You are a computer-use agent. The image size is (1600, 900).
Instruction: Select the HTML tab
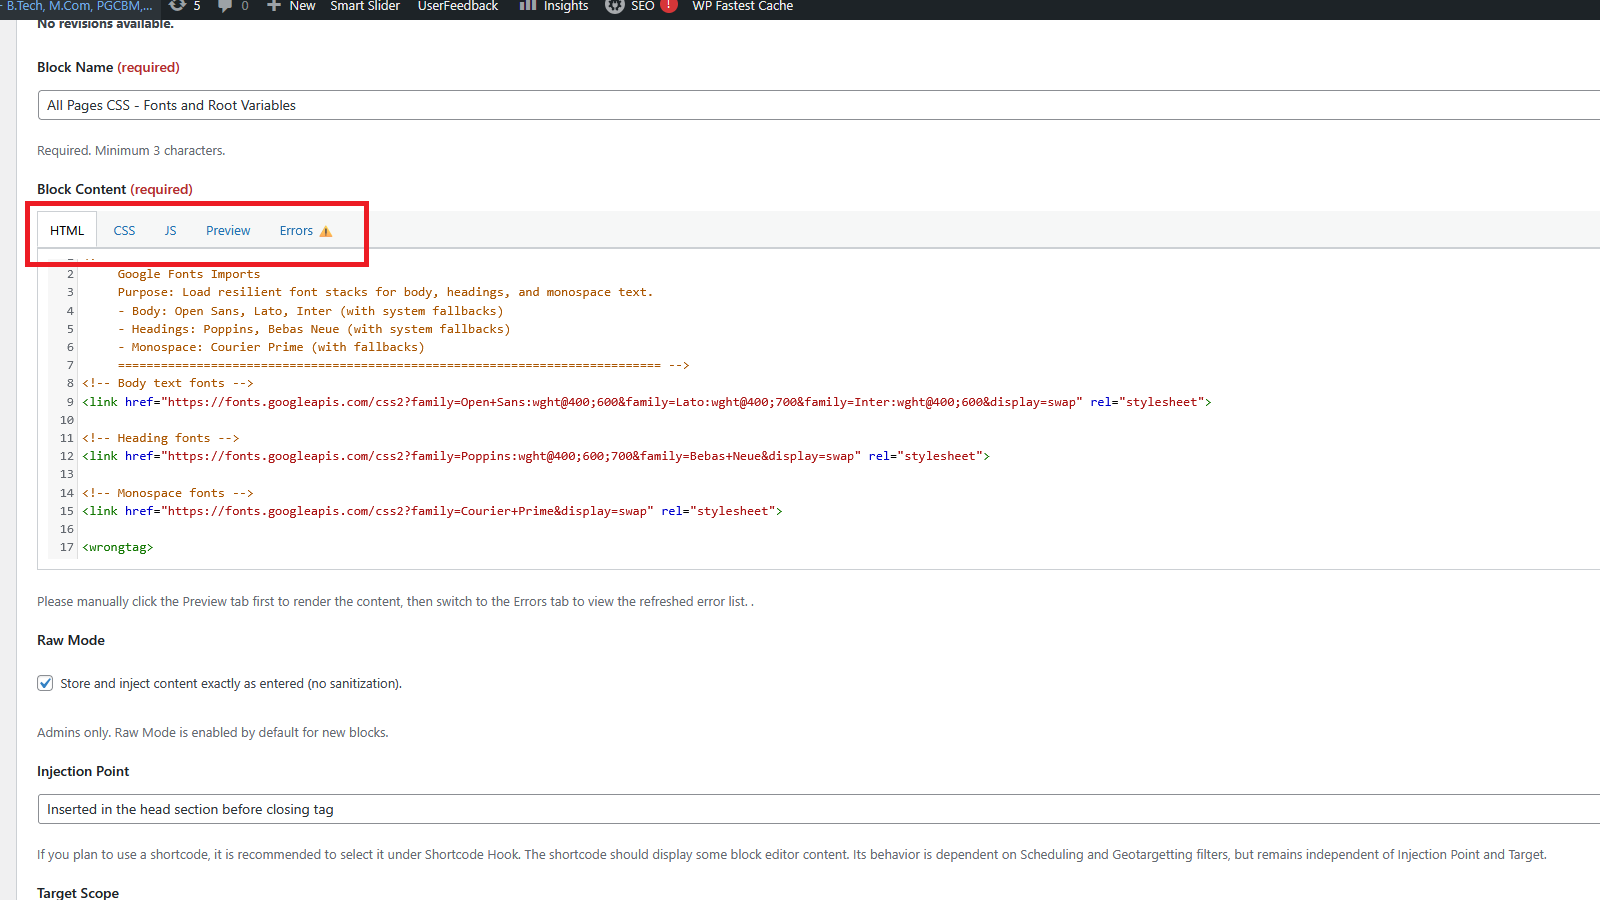click(x=67, y=230)
